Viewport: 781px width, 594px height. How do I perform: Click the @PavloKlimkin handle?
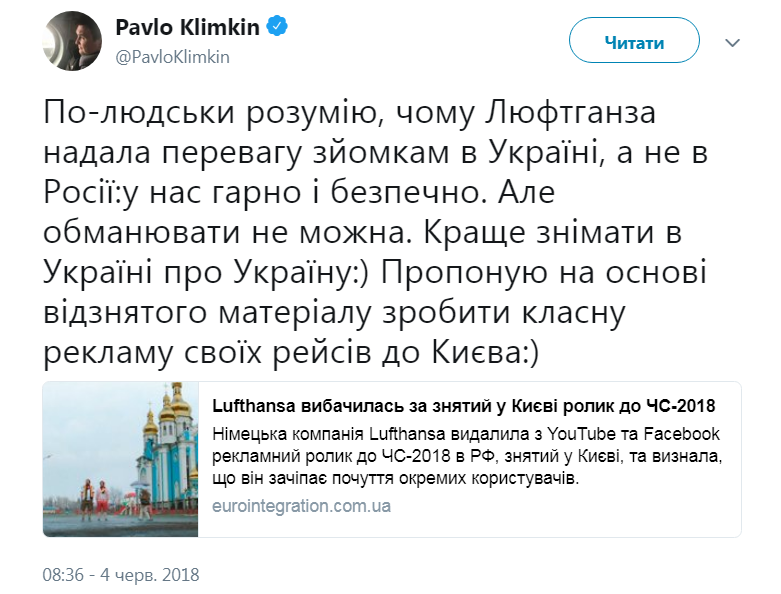[173, 57]
